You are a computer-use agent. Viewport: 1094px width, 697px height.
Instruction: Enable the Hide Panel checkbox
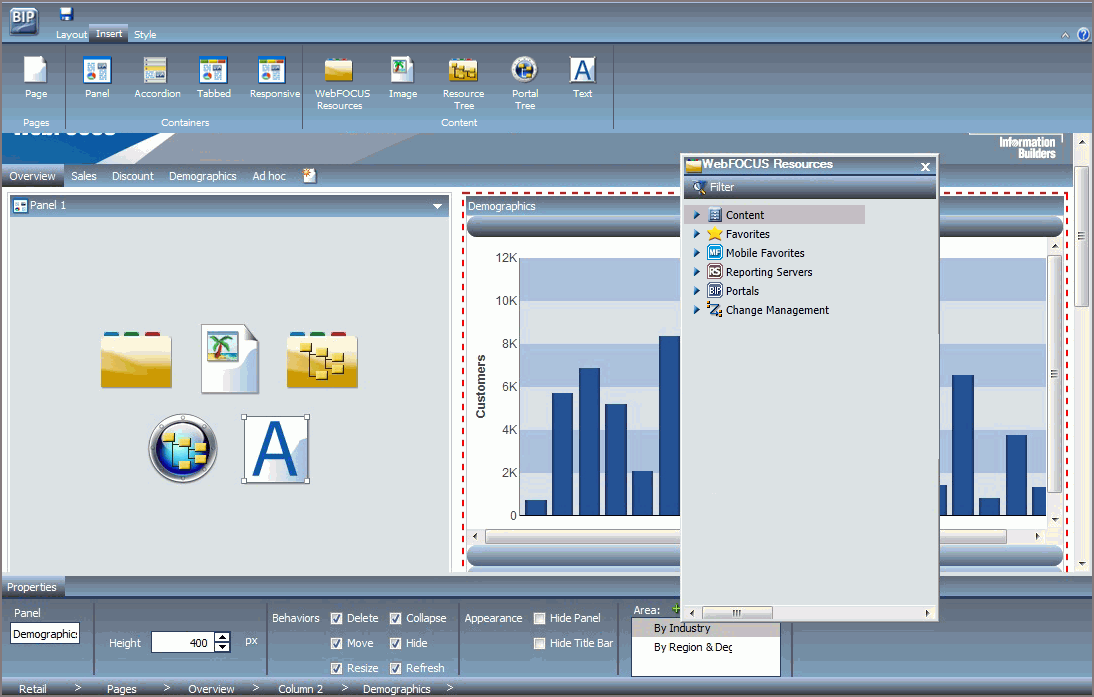point(539,618)
